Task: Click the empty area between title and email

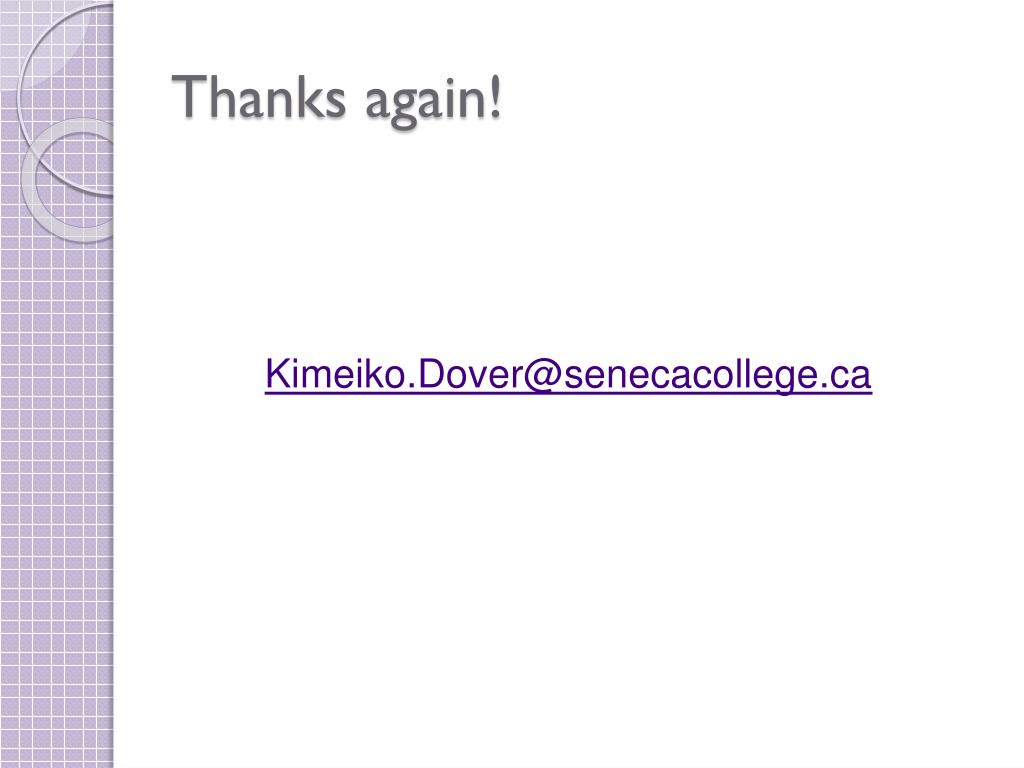Action: click(568, 242)
